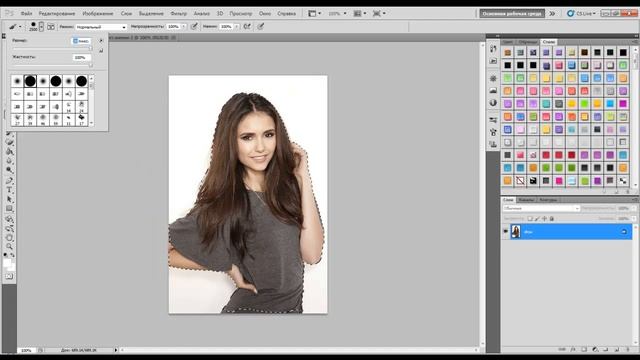Add a layer style using fx button

point(573,350)
